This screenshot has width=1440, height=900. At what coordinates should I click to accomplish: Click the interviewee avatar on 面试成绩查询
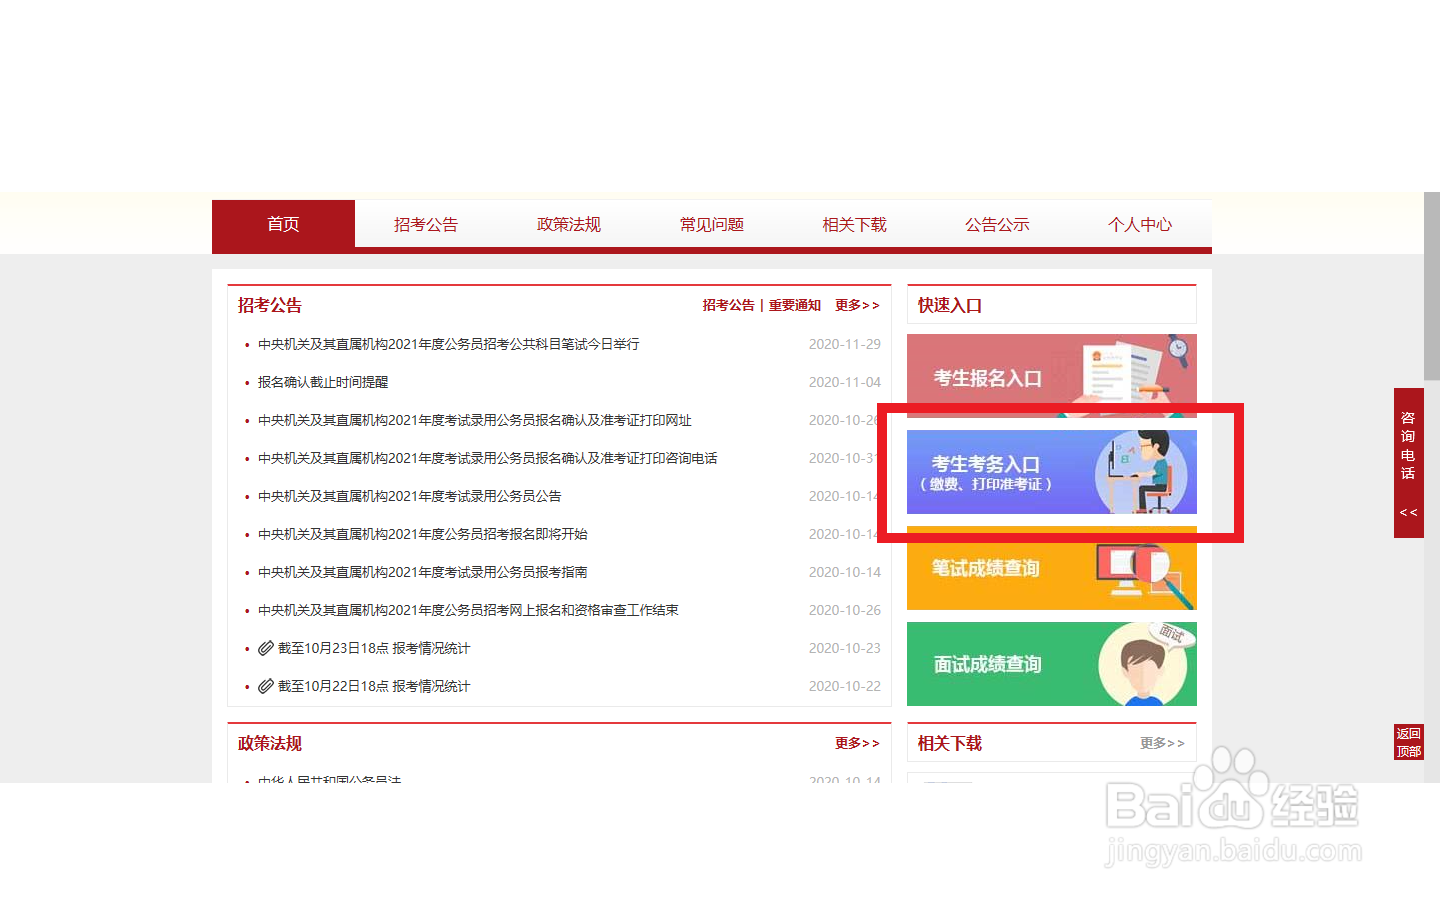click(x=1143, y=664)
